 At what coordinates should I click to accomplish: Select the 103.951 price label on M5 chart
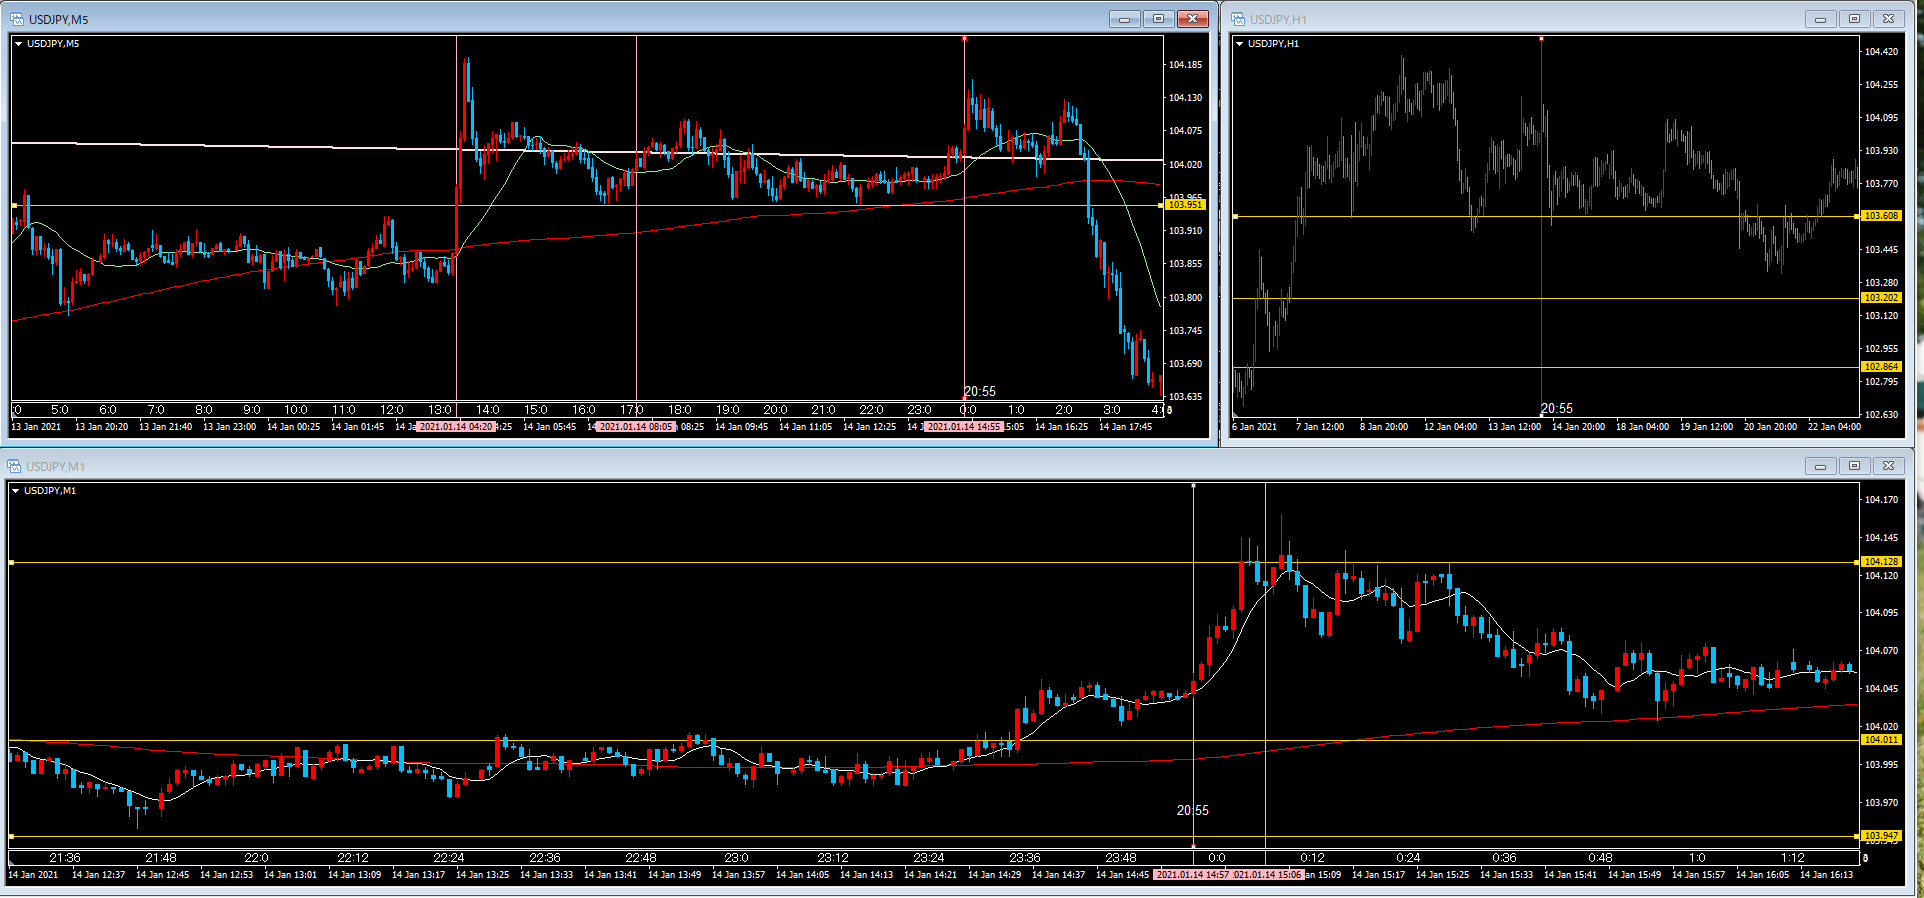1185,205
